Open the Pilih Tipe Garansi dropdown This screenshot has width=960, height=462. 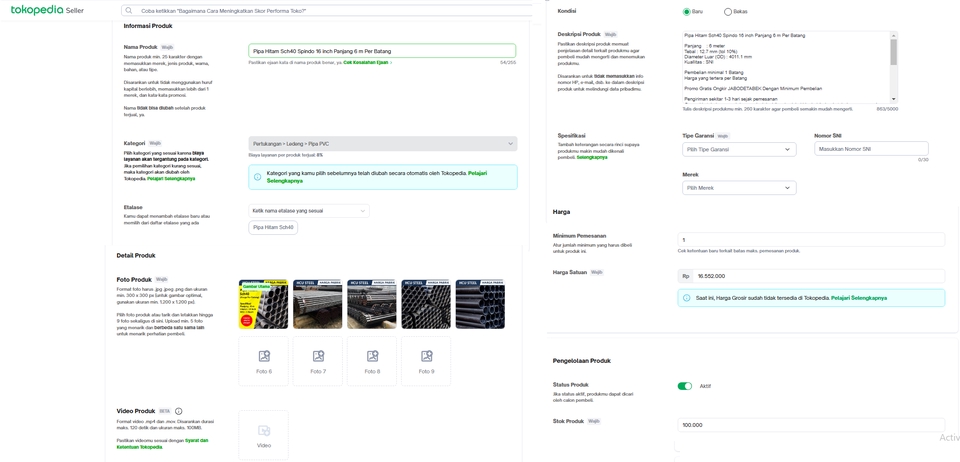739,149
